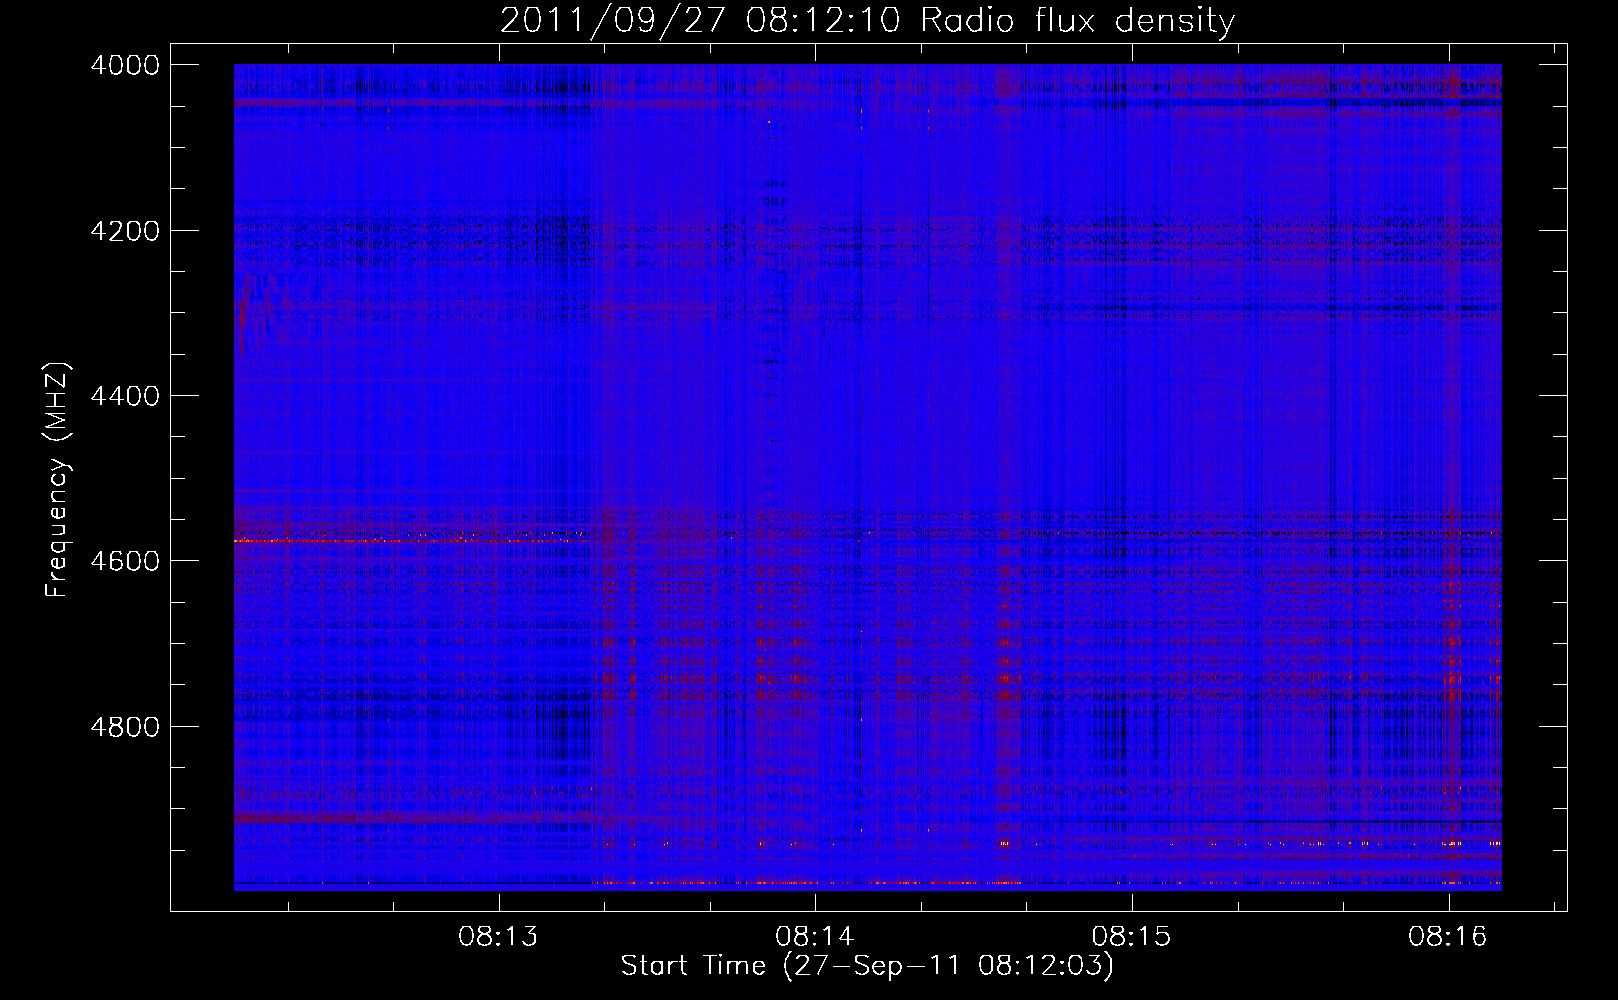Click the 4000 frequency tick label

pos(125,65)
